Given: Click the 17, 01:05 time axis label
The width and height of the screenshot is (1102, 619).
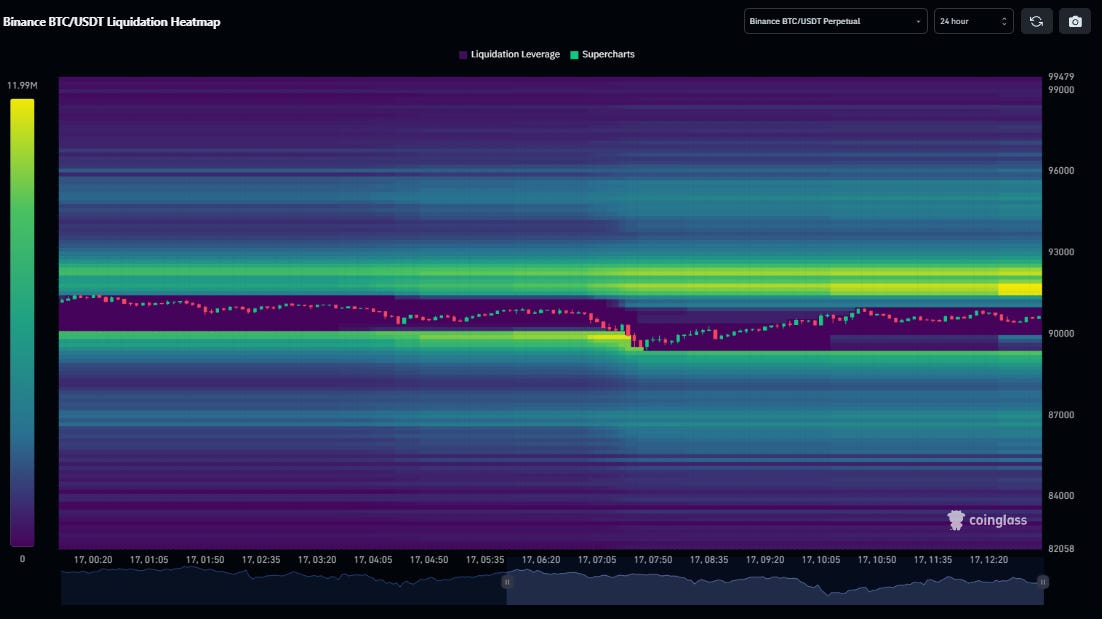Looking at the screenshot, I should [x=149, y=560].
